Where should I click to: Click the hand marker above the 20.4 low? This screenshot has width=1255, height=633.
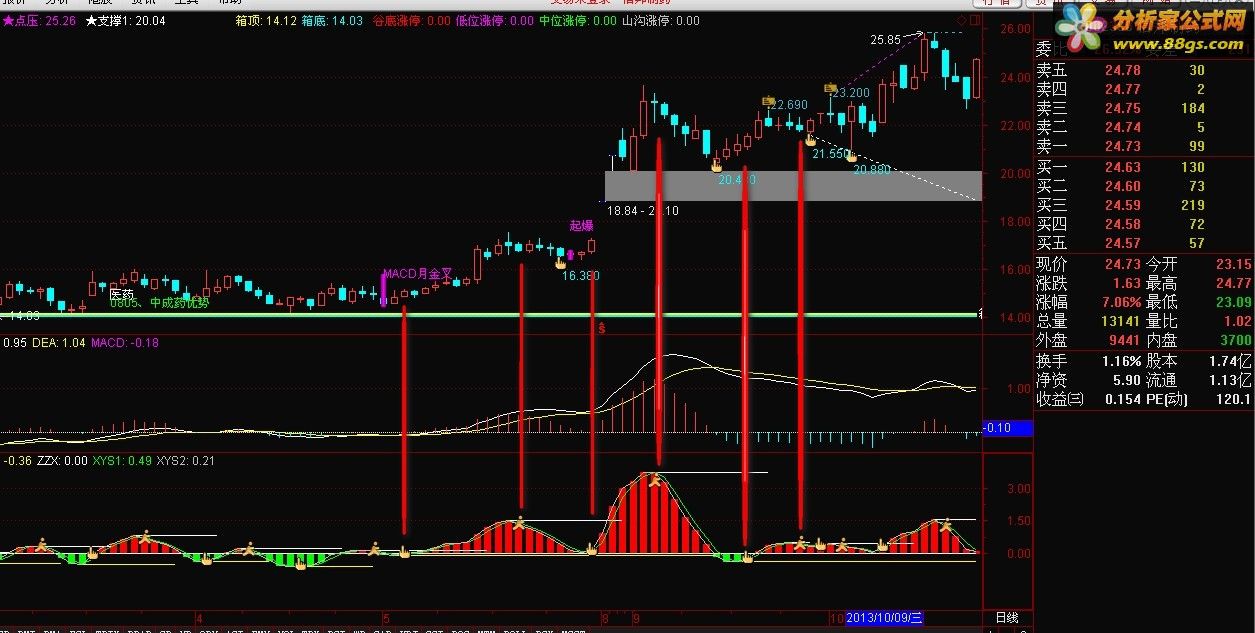tap(716, 166)
